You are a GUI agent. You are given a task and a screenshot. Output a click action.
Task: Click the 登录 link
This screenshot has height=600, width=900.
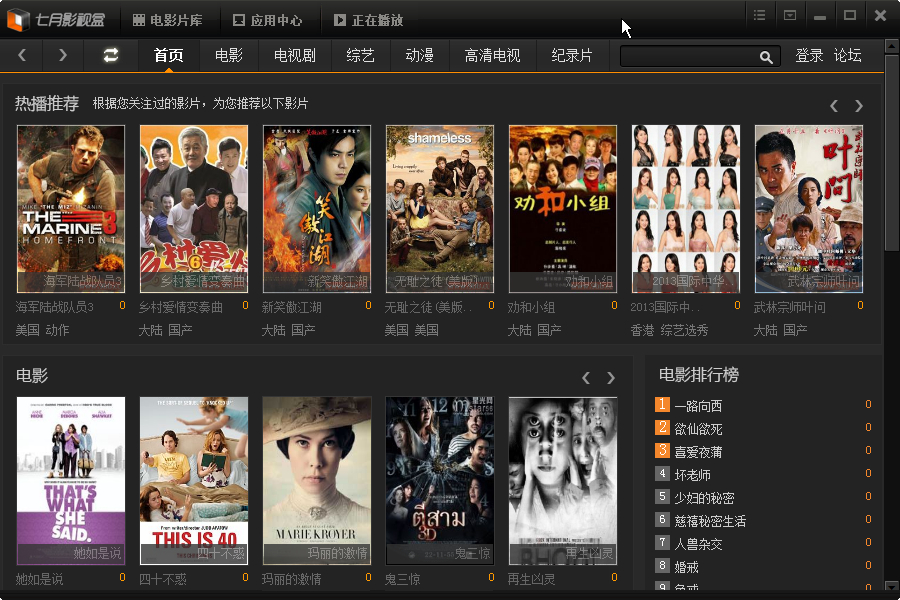coord(809,55)
